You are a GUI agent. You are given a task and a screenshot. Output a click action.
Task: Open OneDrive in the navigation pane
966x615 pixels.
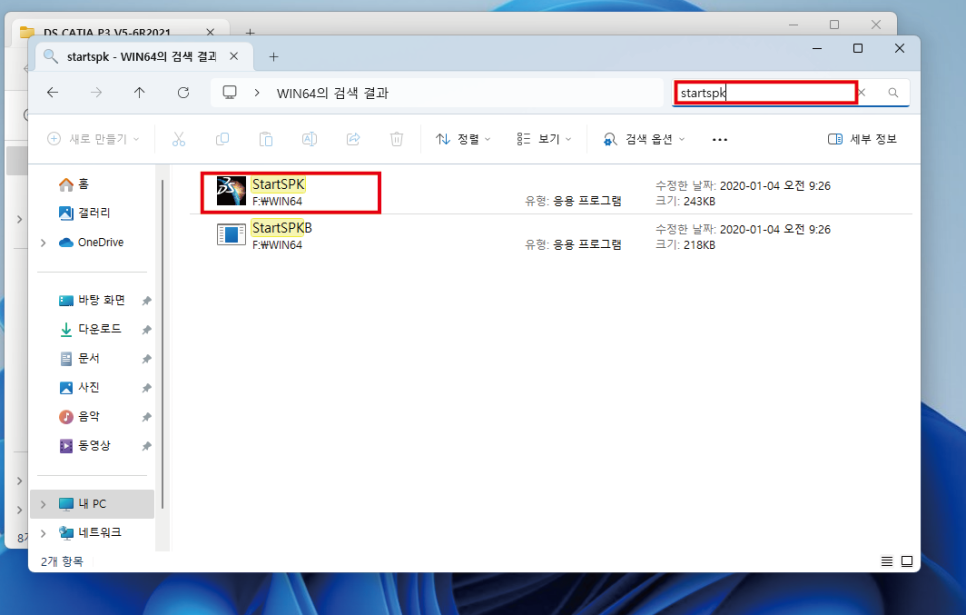coord(91,242)
